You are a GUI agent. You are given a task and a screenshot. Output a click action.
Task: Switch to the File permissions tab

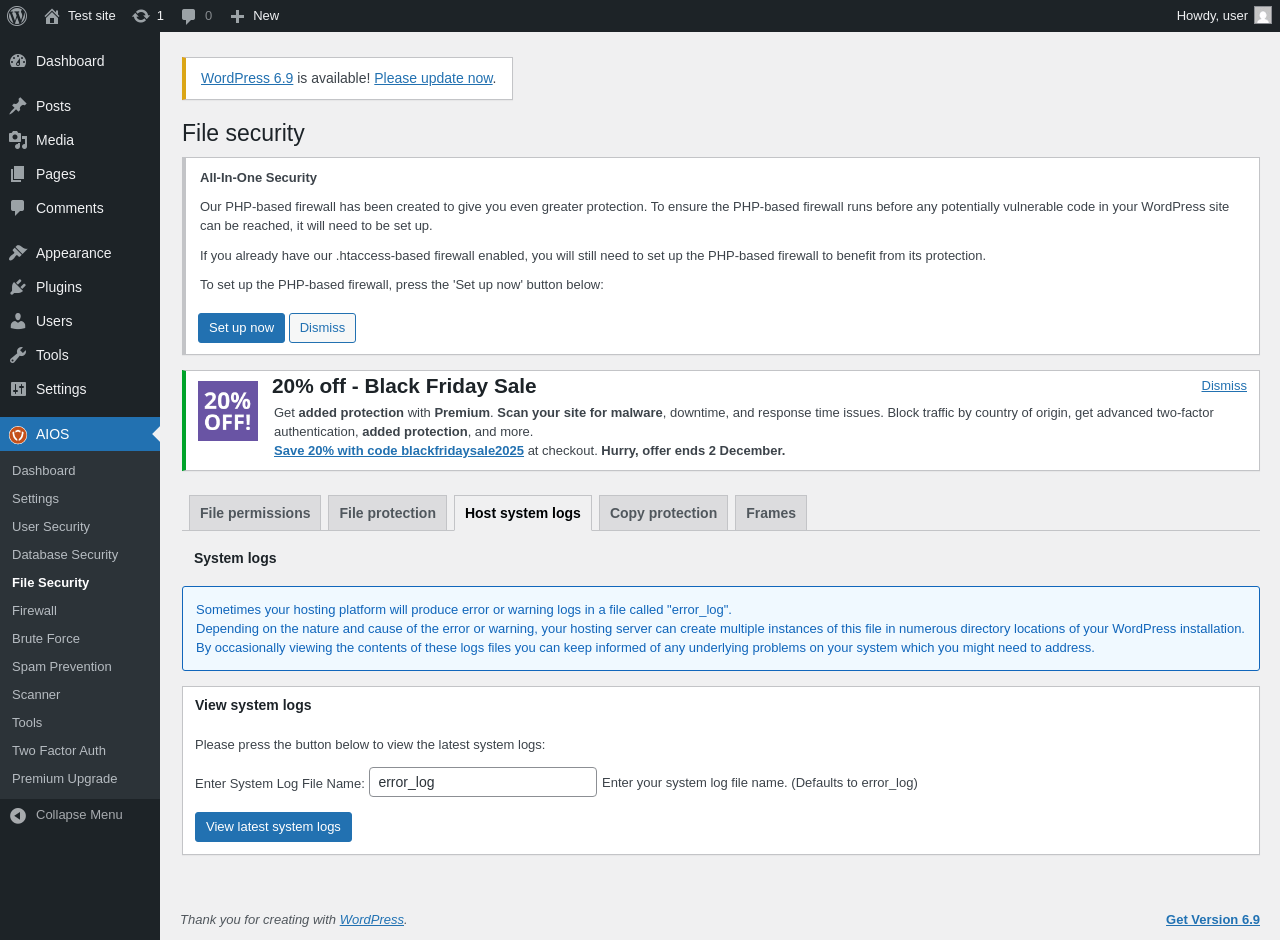click(x=255, y=513)
